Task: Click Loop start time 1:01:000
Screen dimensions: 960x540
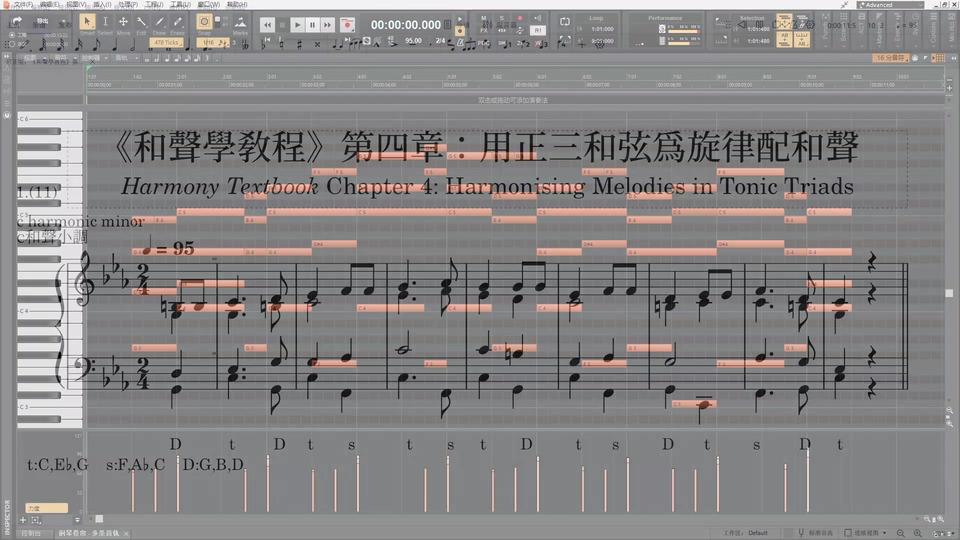Action: (x=602, y=29)
